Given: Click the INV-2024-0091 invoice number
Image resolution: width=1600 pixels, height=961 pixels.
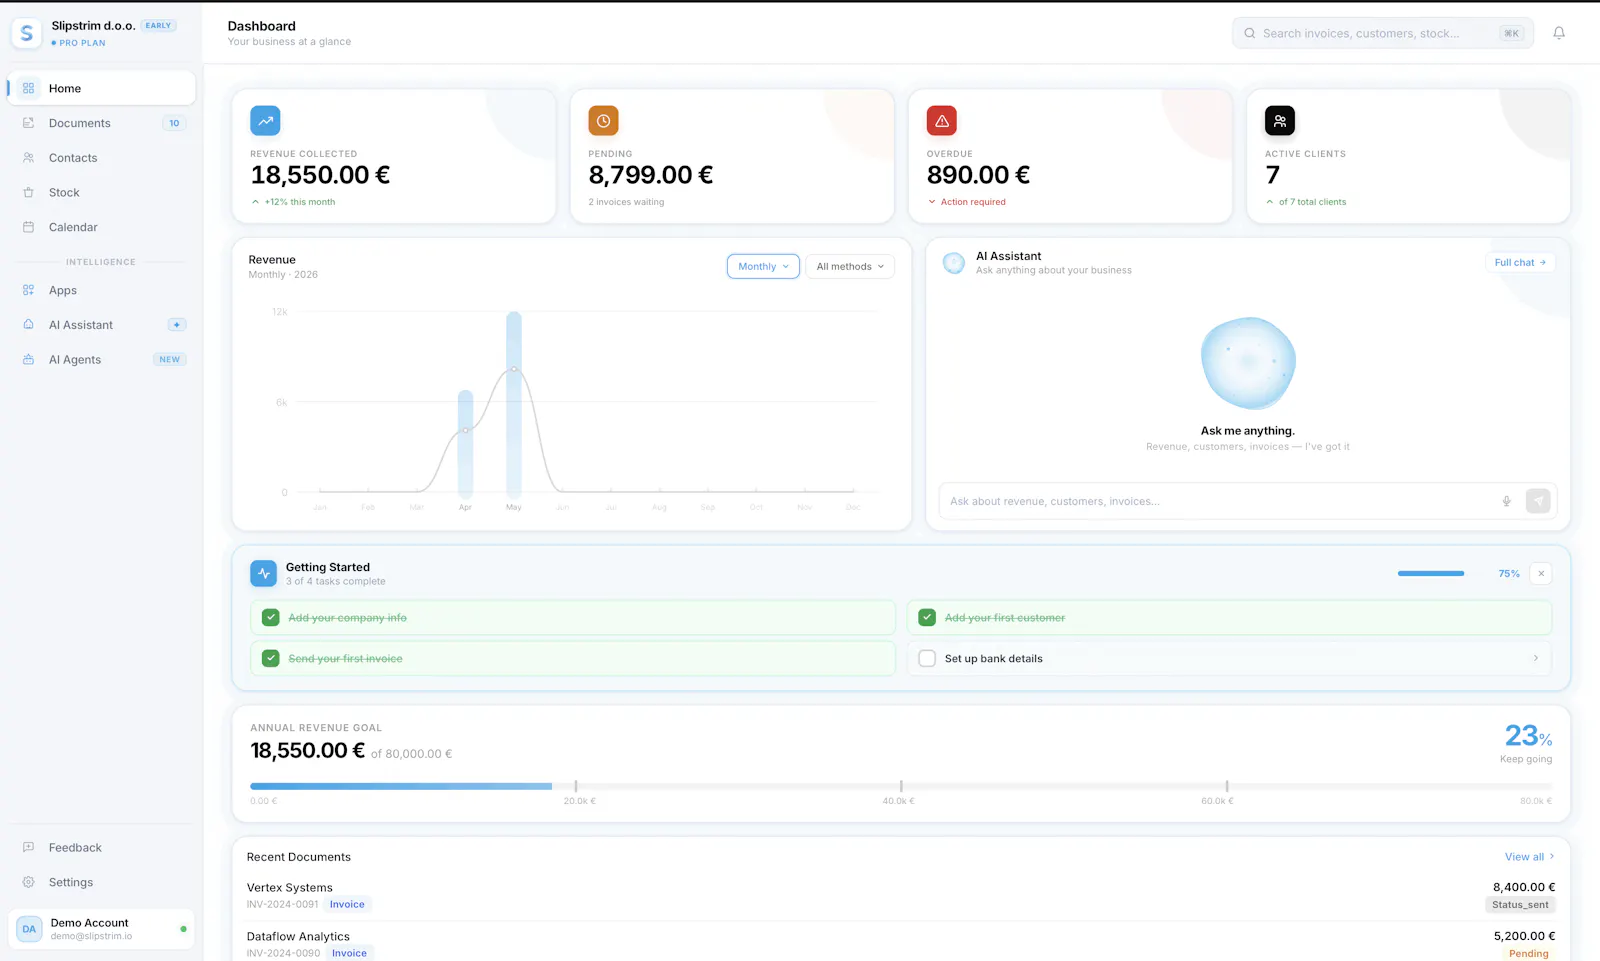Looking at the screenshot, I should (x=282, y=904).
